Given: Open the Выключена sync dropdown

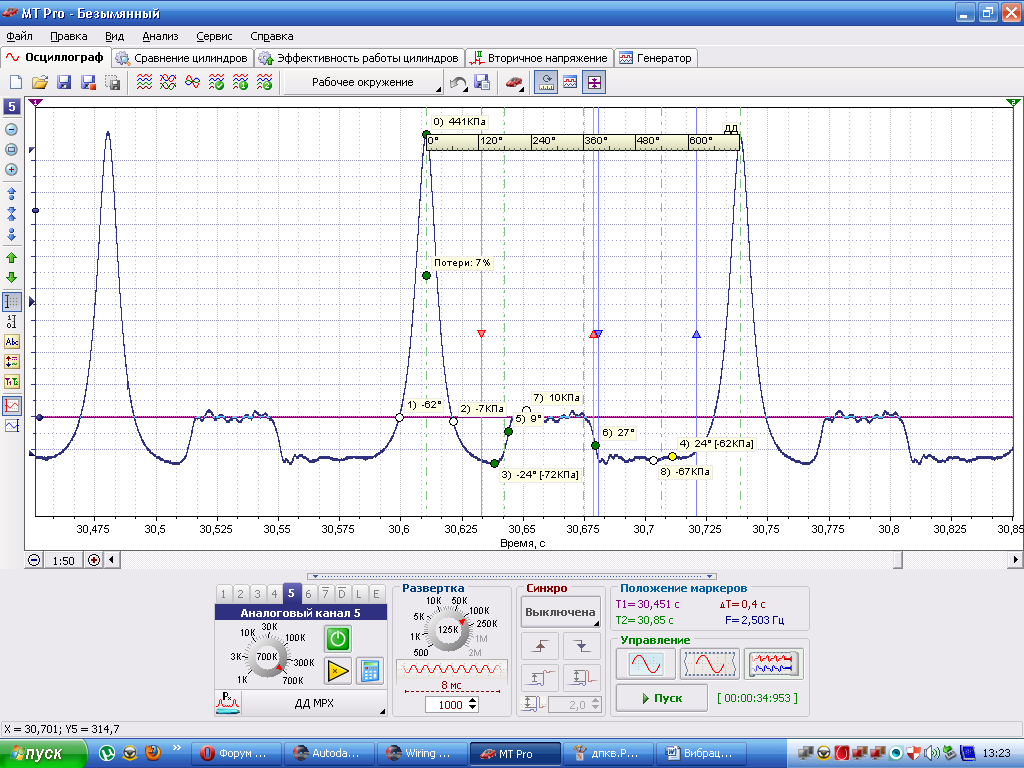Looking at the screenshot, I should (560, 613).
